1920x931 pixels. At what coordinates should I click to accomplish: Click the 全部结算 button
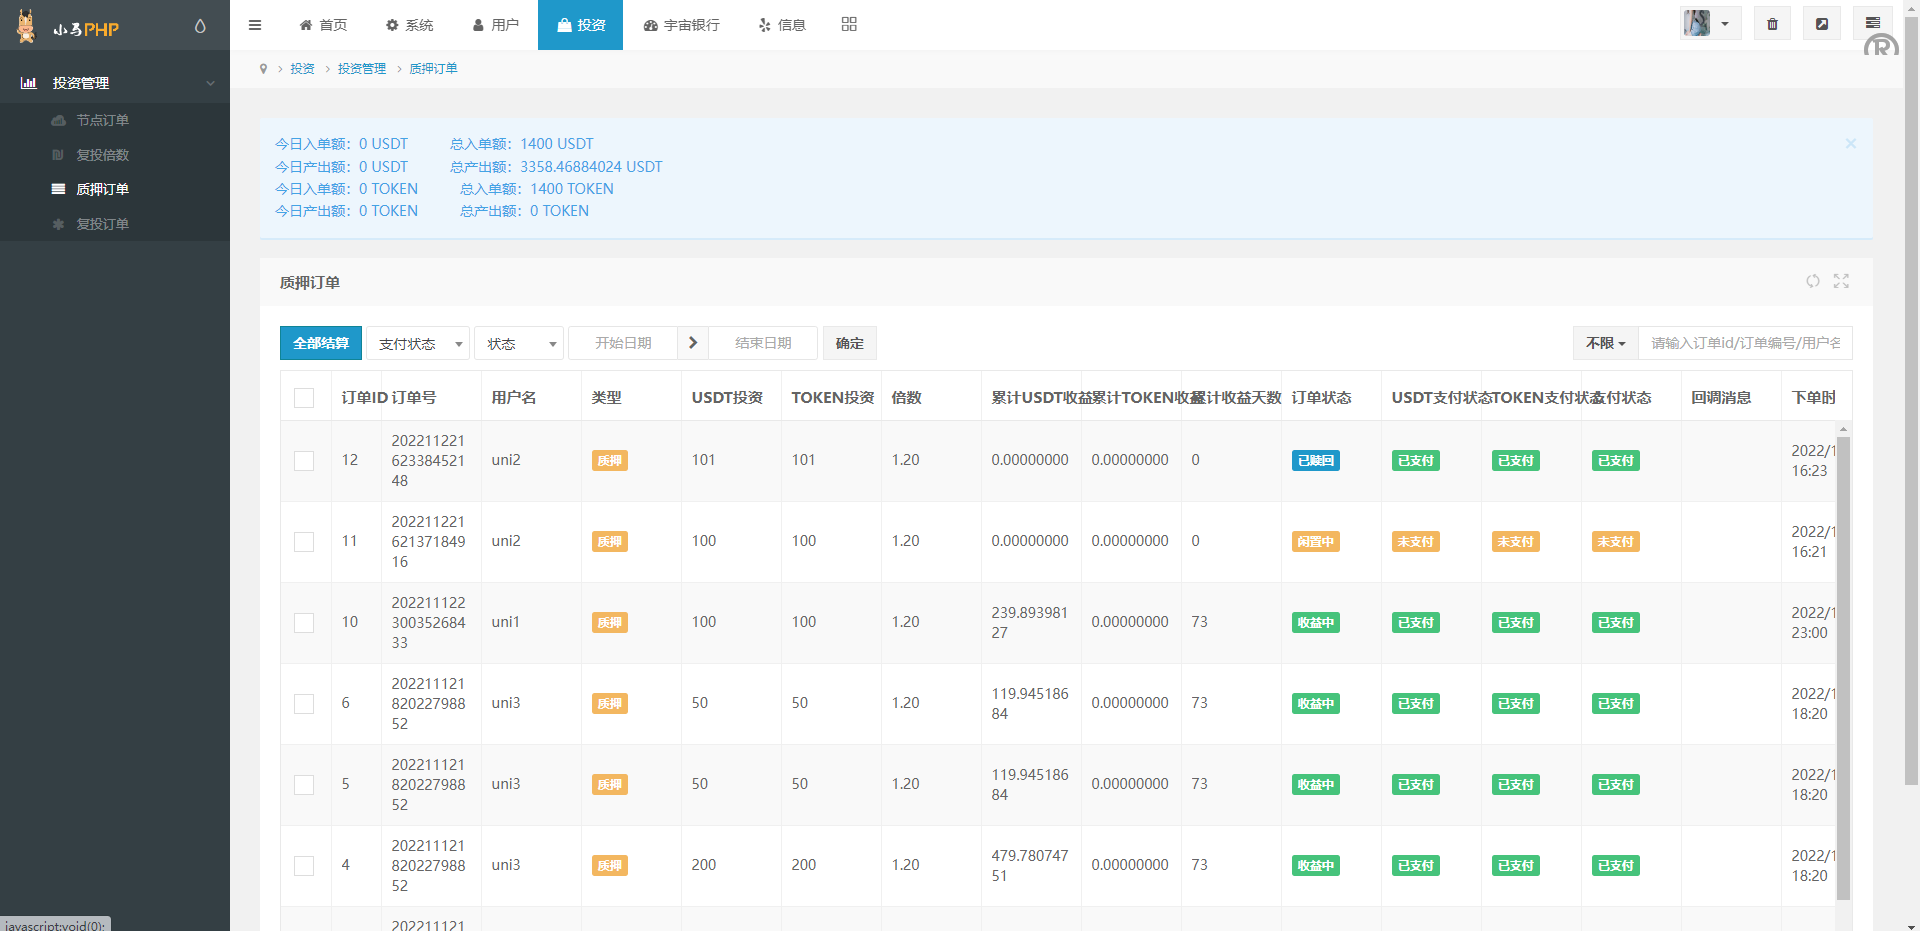pos(320,343)
